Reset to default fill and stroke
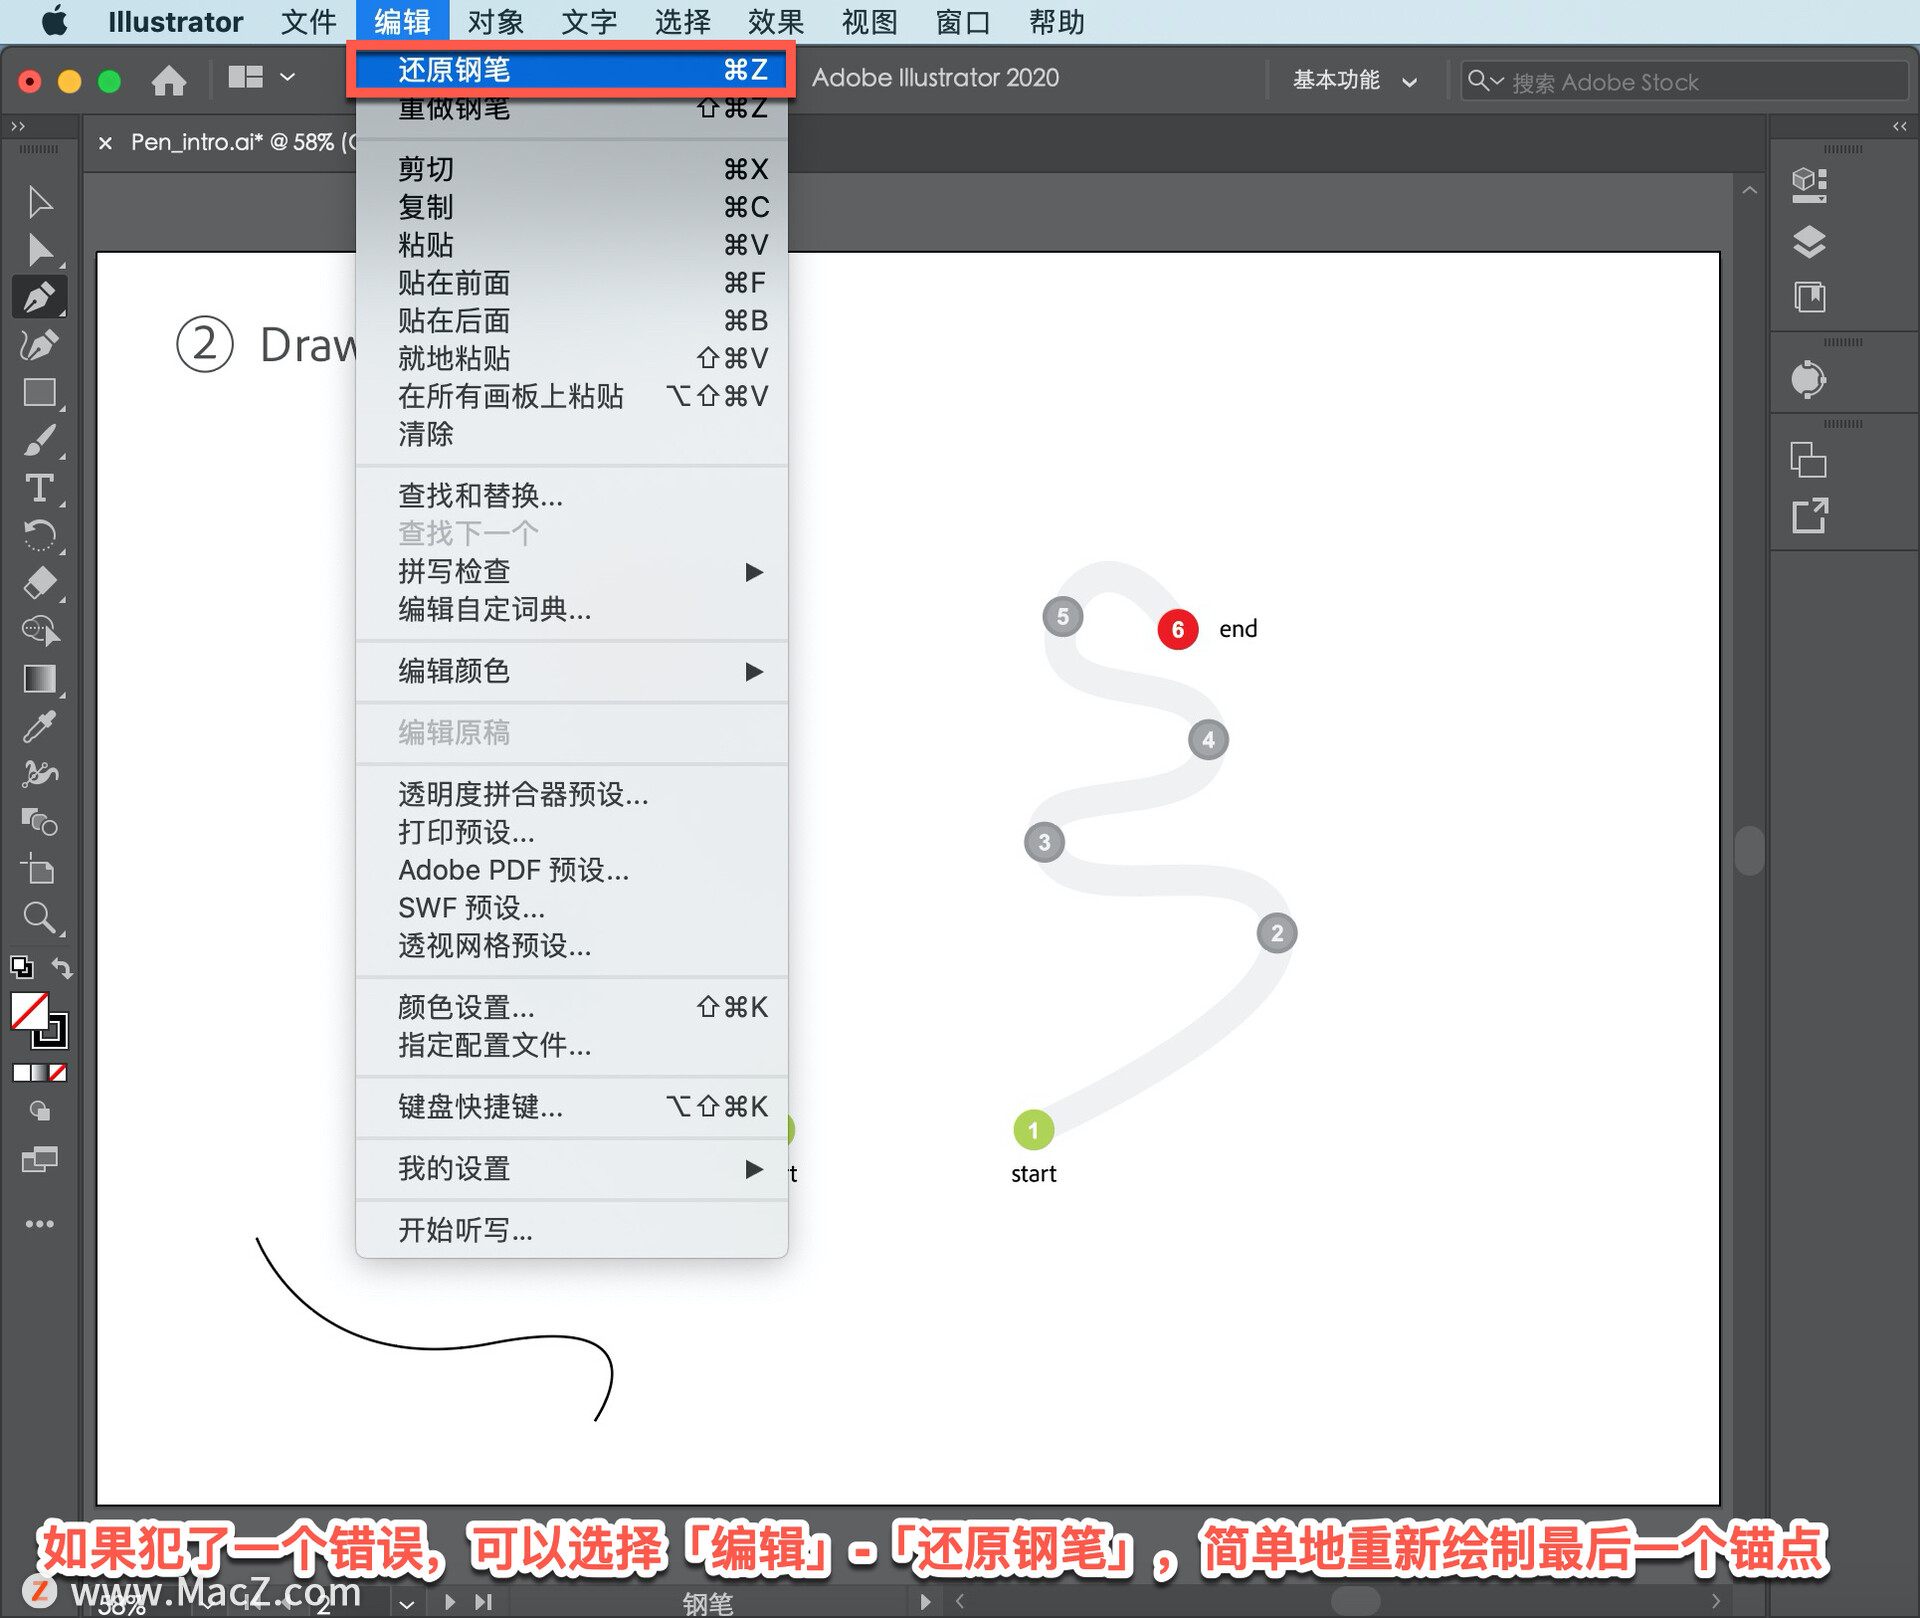The height and width of the screenshot is (1618, 1920). pos(21,968)
